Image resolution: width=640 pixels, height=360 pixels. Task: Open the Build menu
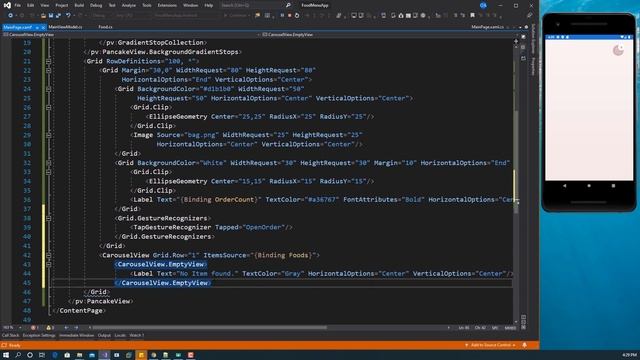click(79, 5)
